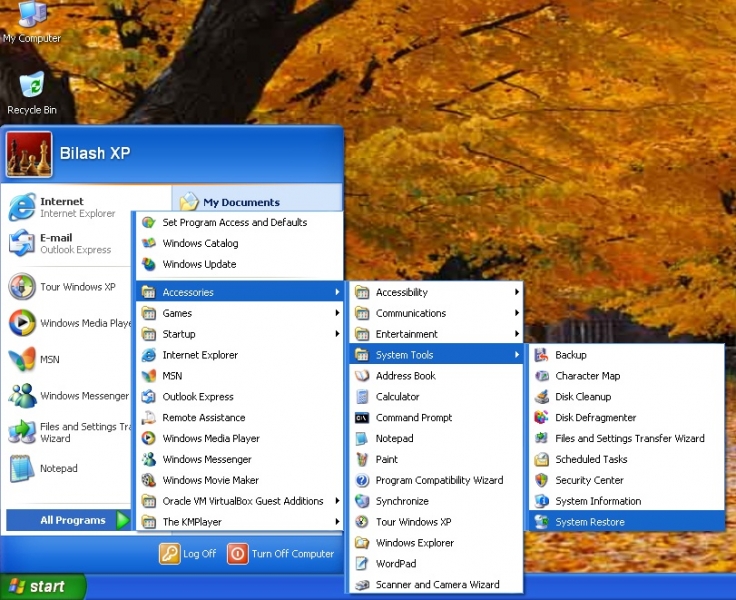Open Security Center shield icon
736x600 pixels.
pyautogui.click(x=541, y=481)
